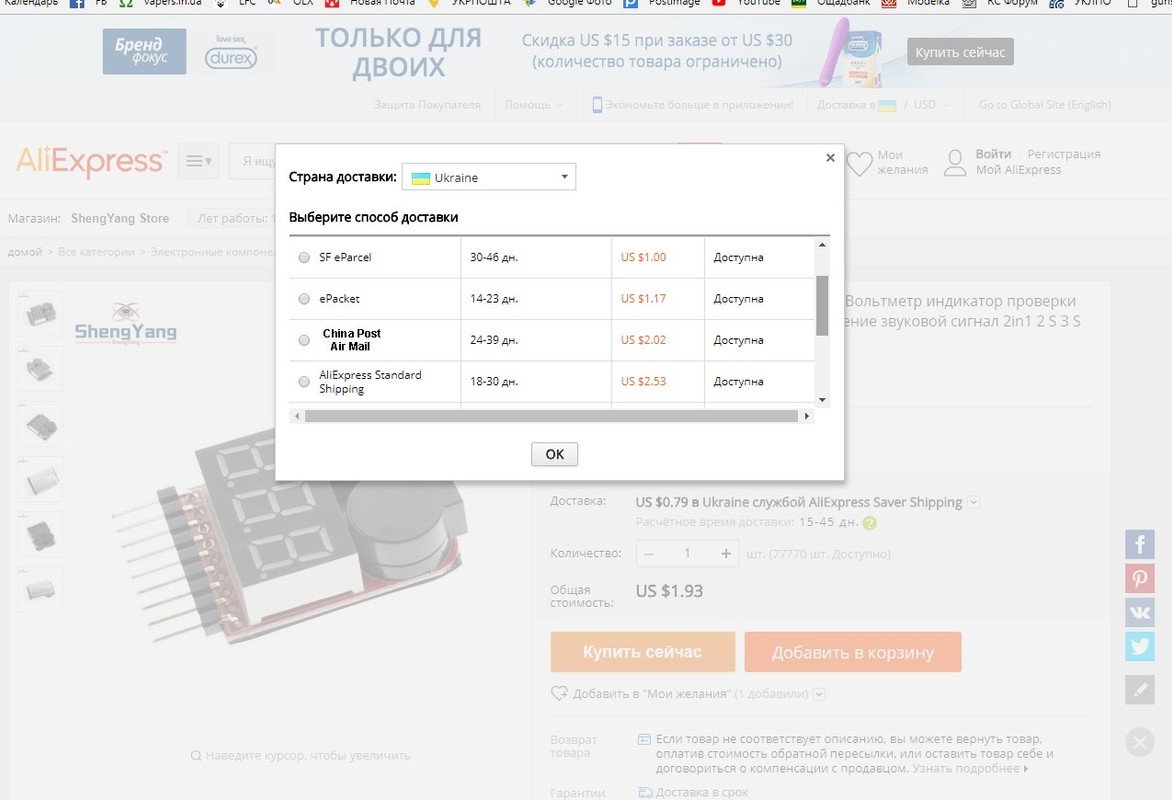Click ShengYang store logo watermark
Screen dimensions: 1172x800
(126, 323)
